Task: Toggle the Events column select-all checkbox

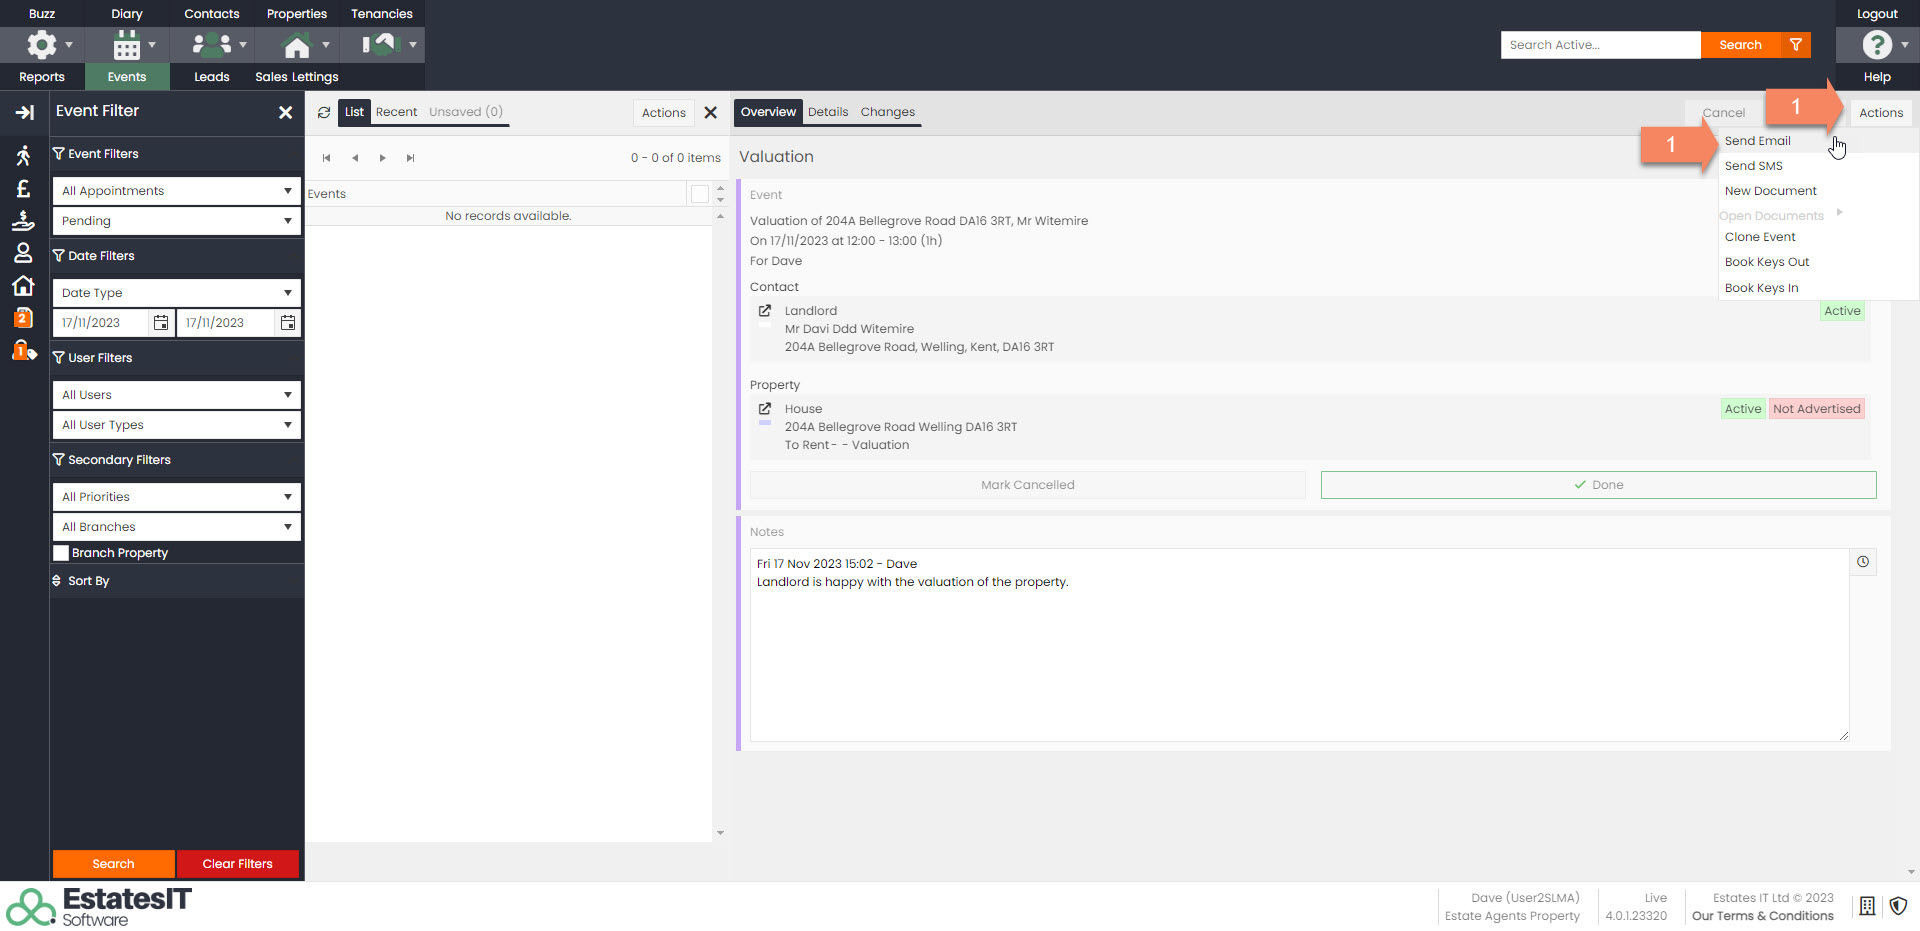Action: point(700,194)
